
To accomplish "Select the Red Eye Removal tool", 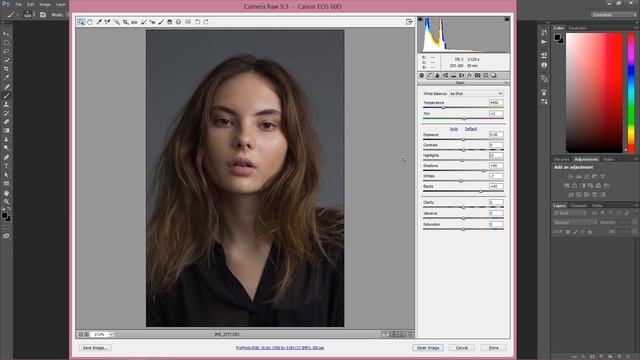I will pyautogui.click(x=152, y=22).
